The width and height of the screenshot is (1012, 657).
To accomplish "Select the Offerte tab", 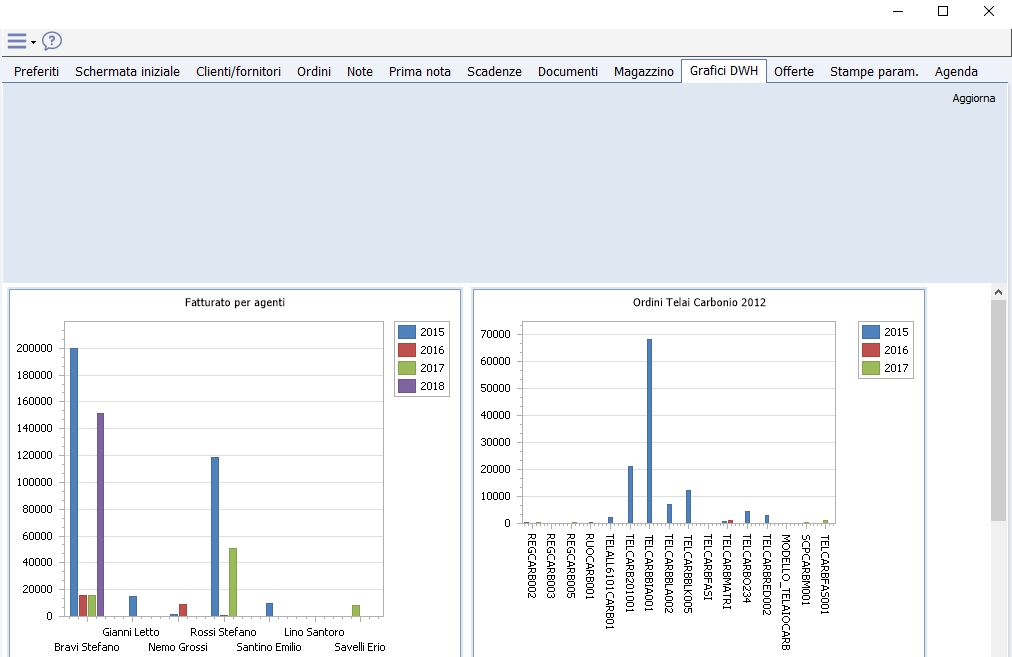I will 793,72.
